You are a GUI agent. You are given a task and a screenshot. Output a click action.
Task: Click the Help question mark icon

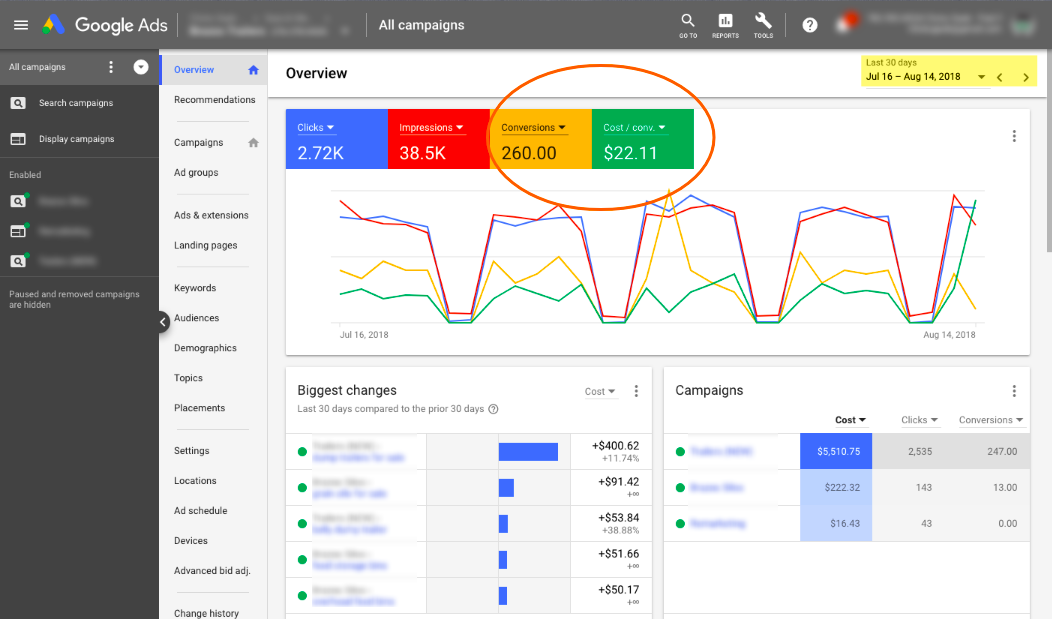pyautogui.click(x=810, y=25)
